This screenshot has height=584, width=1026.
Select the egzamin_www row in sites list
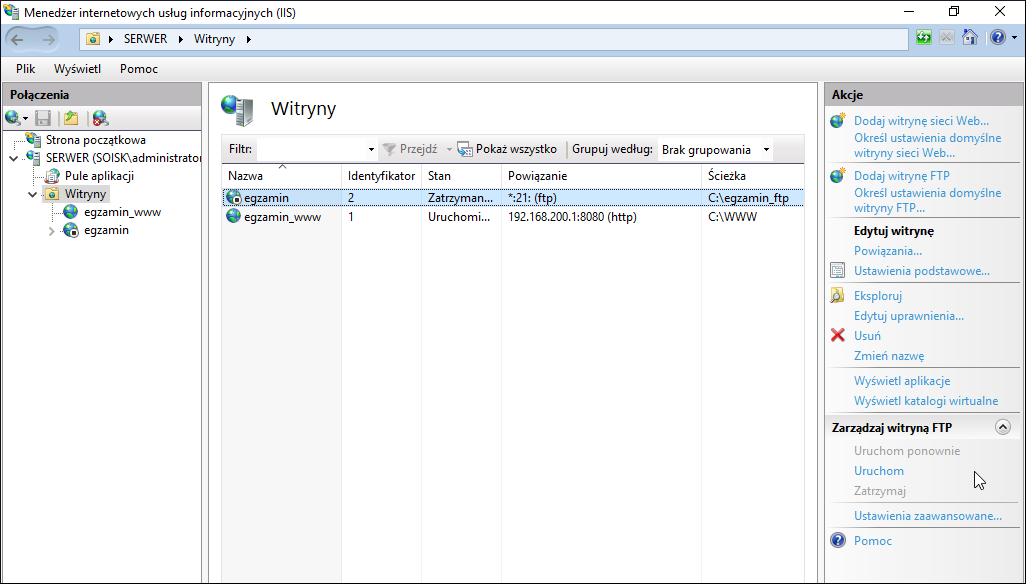coord(513,216)
